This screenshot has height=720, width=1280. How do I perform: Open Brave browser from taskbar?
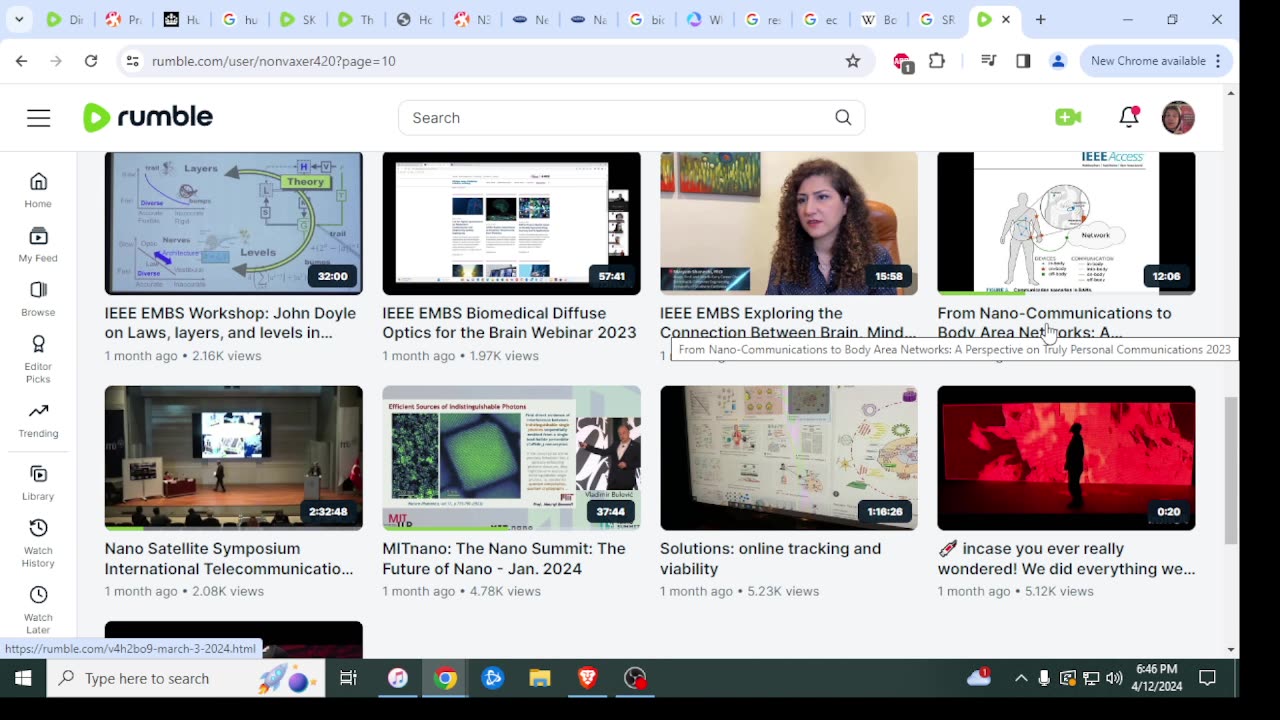click(587, 678)
